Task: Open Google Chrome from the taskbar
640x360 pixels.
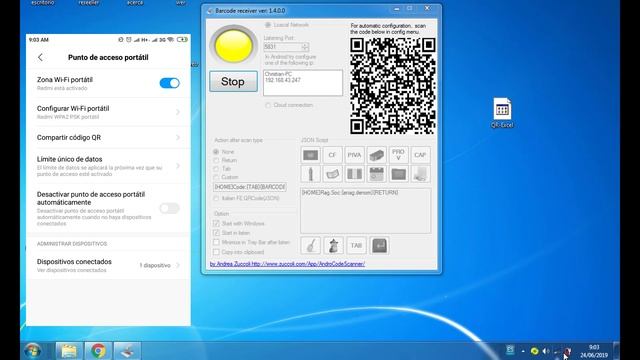Action: click(98, 351)
